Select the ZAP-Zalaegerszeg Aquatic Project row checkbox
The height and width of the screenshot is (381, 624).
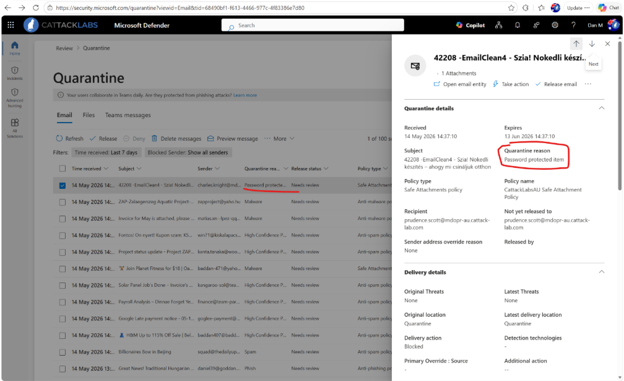coord(62,202)
